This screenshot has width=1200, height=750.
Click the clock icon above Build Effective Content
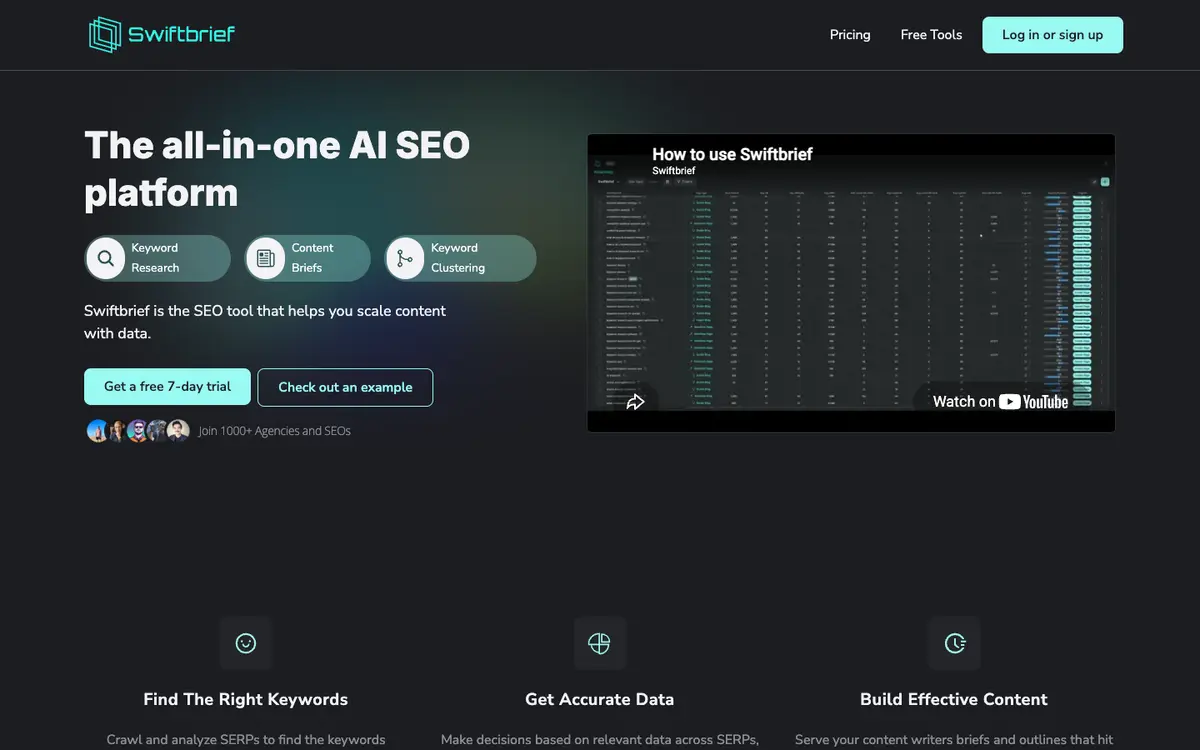pos(954,643)
